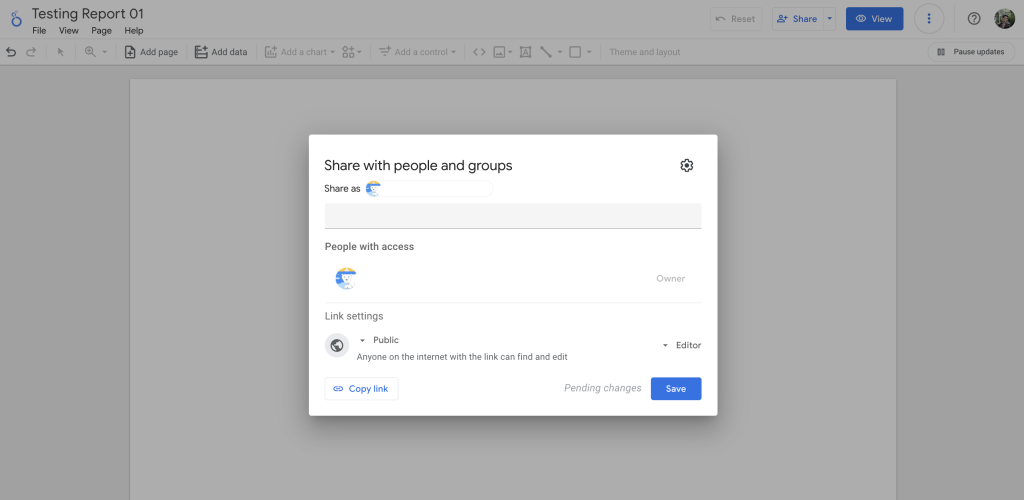Image resolution: width=1024 pixels, height=500 pixels.
Task: Click the Looker Studio logo icon
Action: click(x=16, y=19)
